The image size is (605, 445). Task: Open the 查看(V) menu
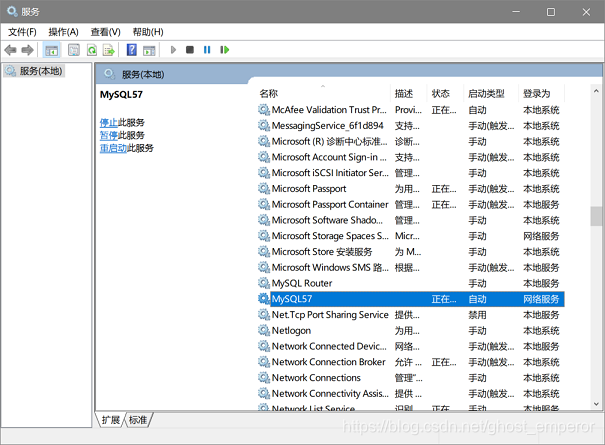[105, 32]
